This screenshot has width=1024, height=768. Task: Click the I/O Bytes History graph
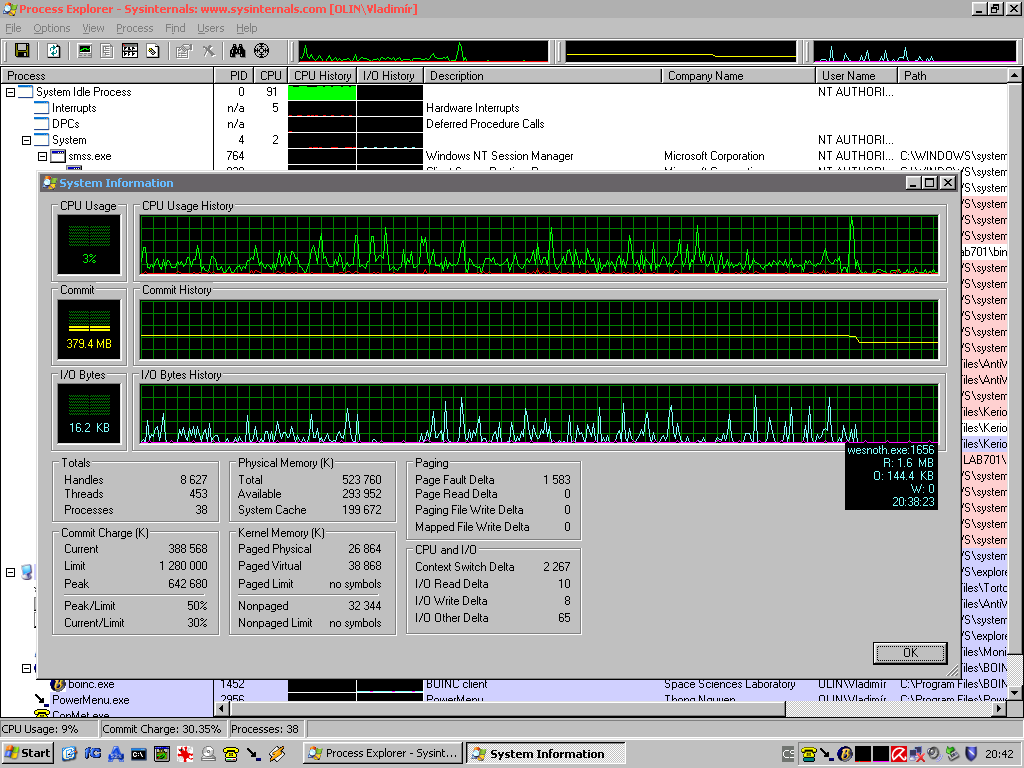click(539, 414)
